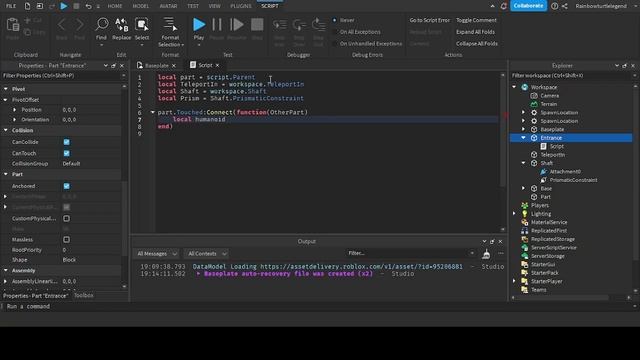The image size is (640, 360).
Task: Collapse the Assembly properties section
Action: point(6,271)
